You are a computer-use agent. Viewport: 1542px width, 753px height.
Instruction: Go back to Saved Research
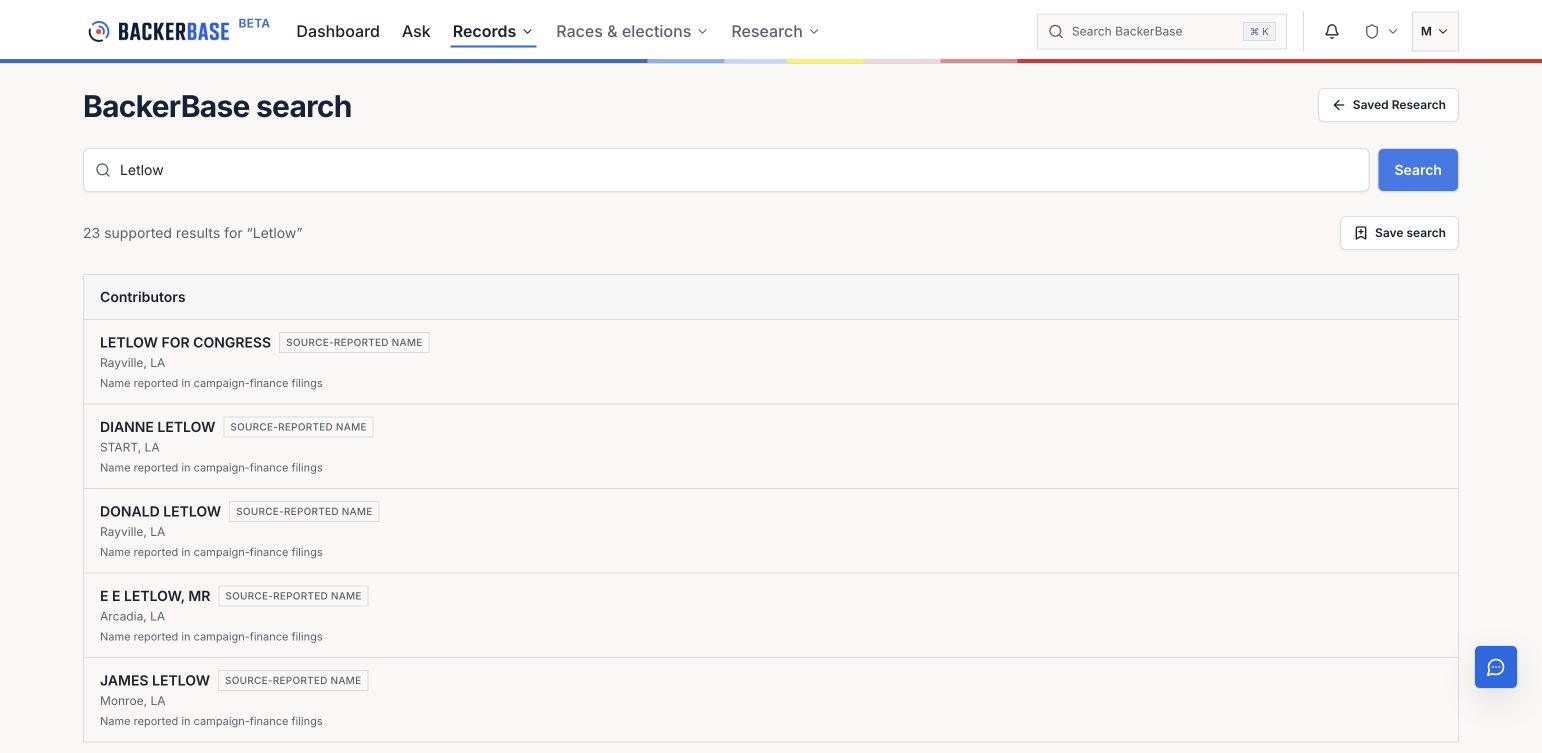pyautogui.click(x=1388, y=105)
